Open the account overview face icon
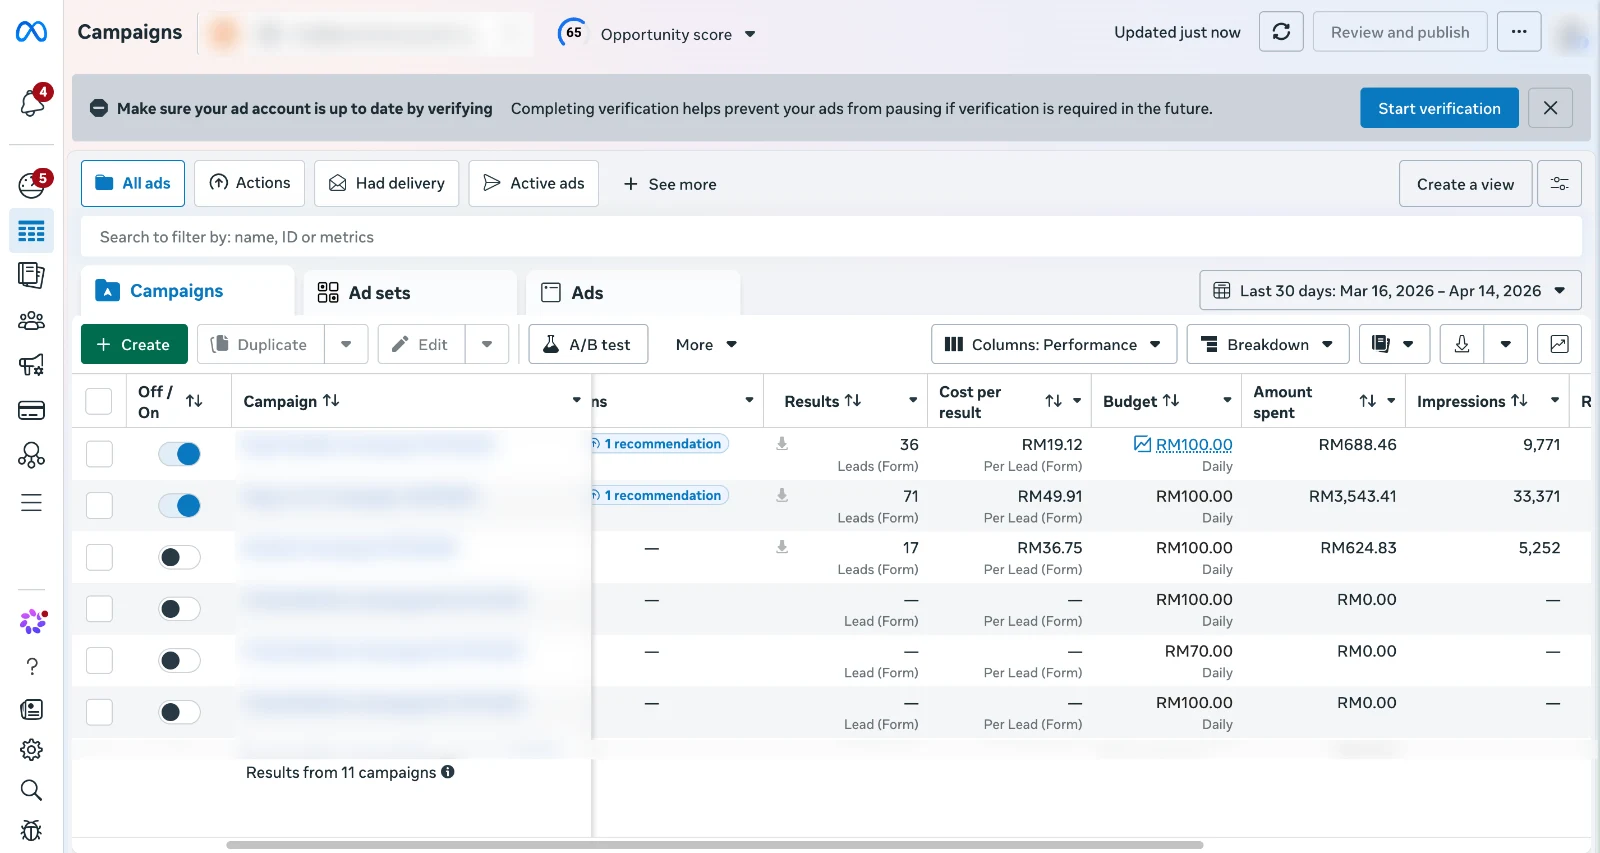Viewport: 1600px width, 853px height. tap(32, 185)
